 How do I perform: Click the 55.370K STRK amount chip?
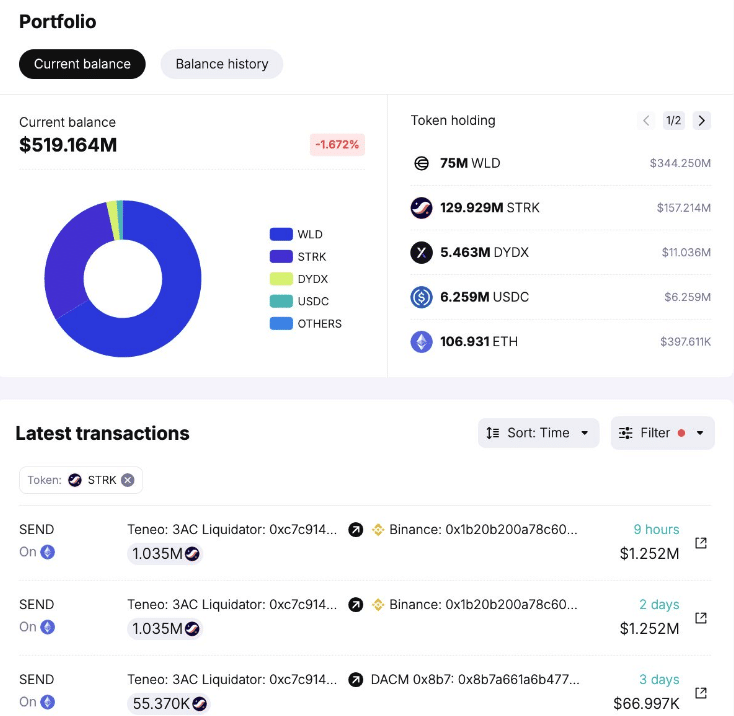tap(169, 703)
